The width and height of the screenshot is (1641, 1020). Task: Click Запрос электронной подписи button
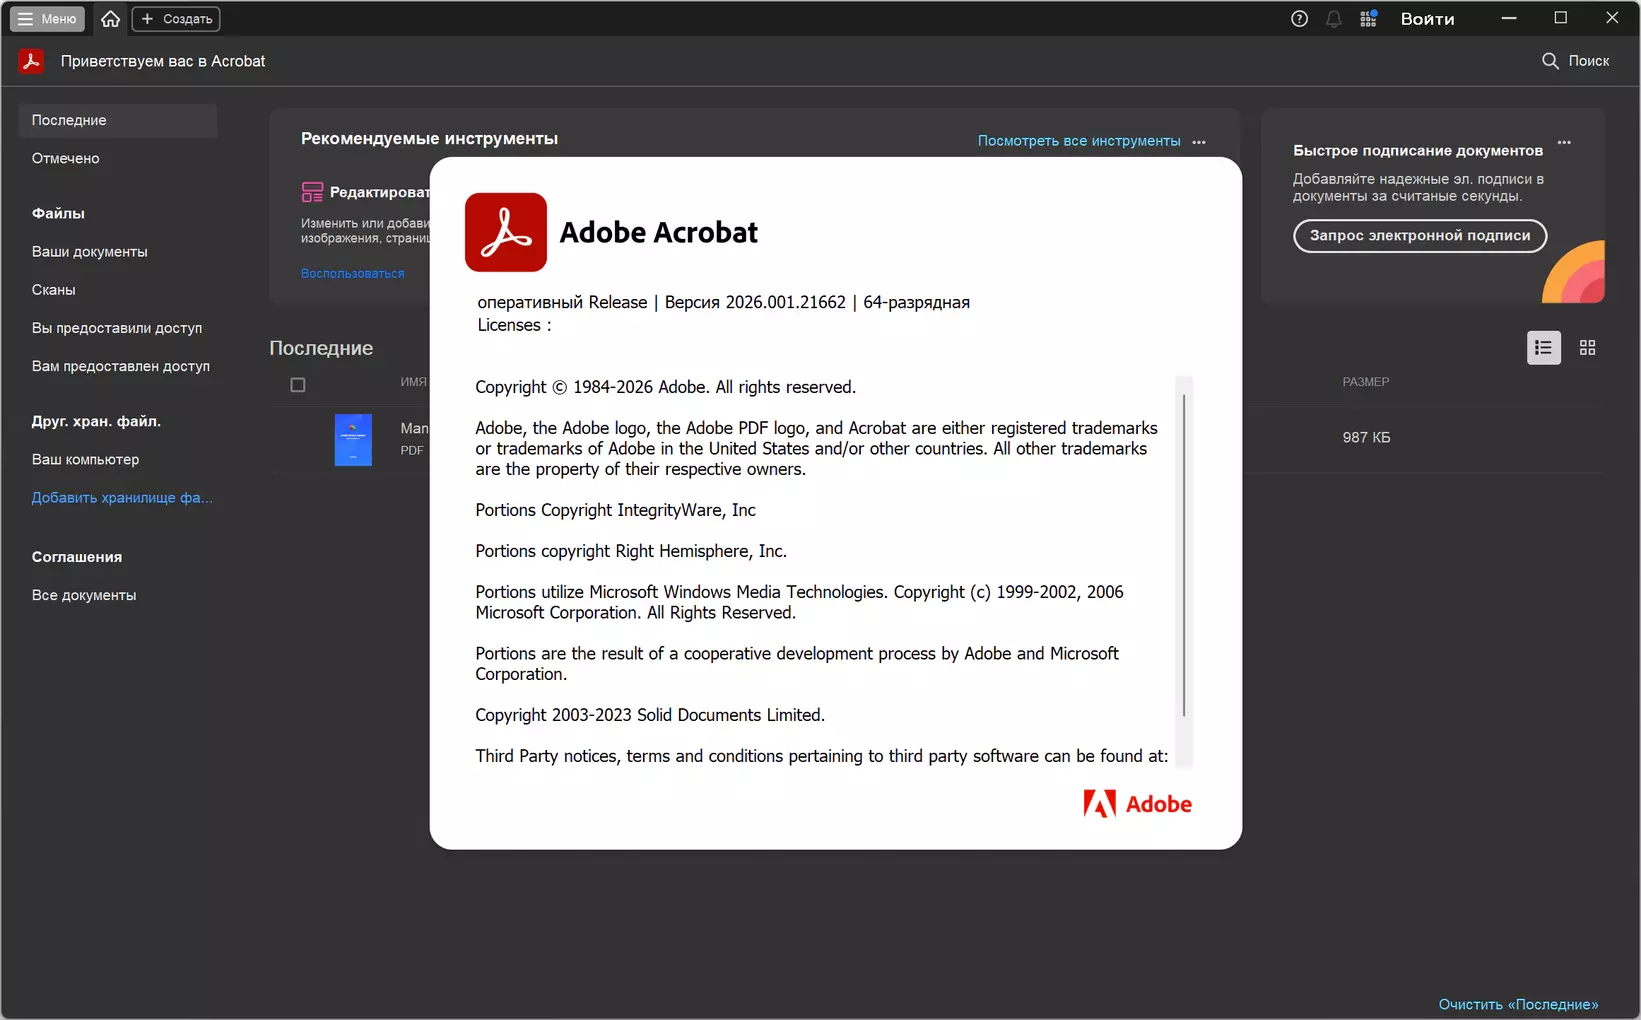[1420, 236]
